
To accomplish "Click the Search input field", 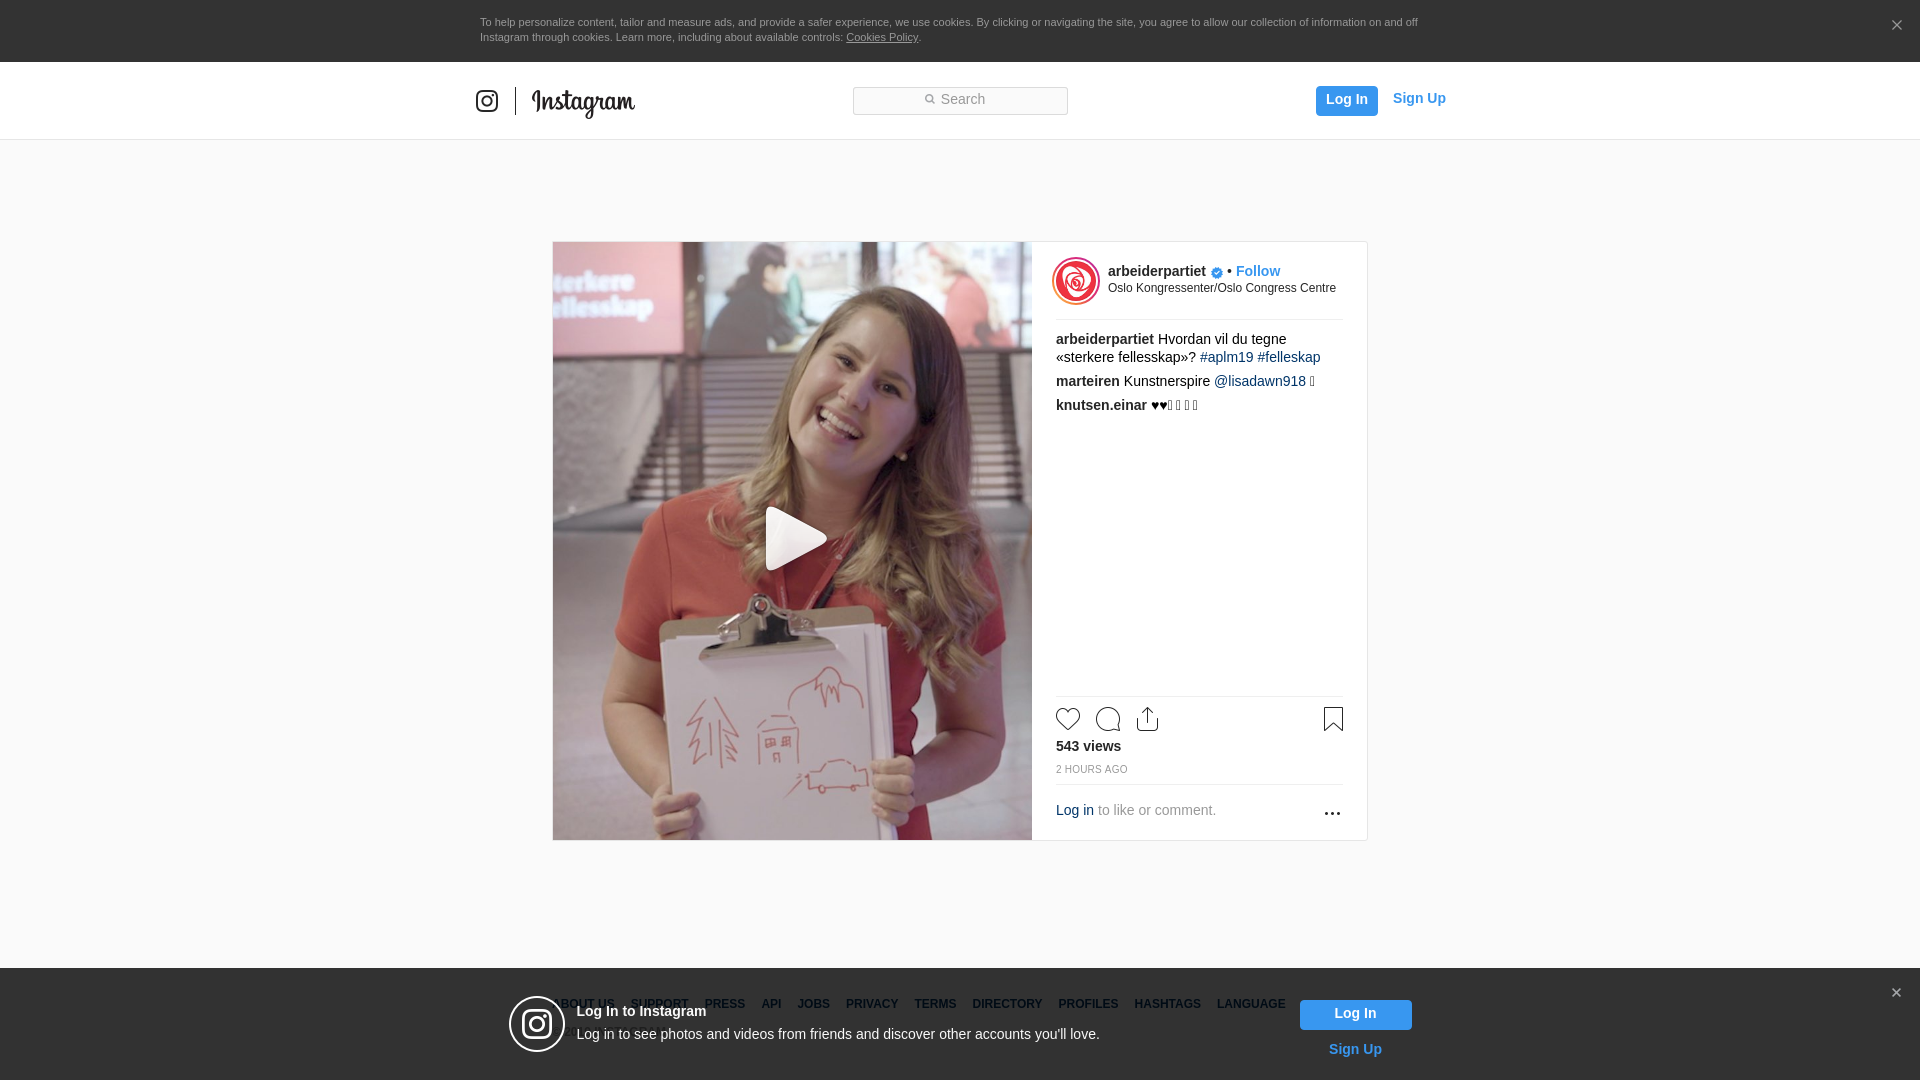I will coord(960,100).
